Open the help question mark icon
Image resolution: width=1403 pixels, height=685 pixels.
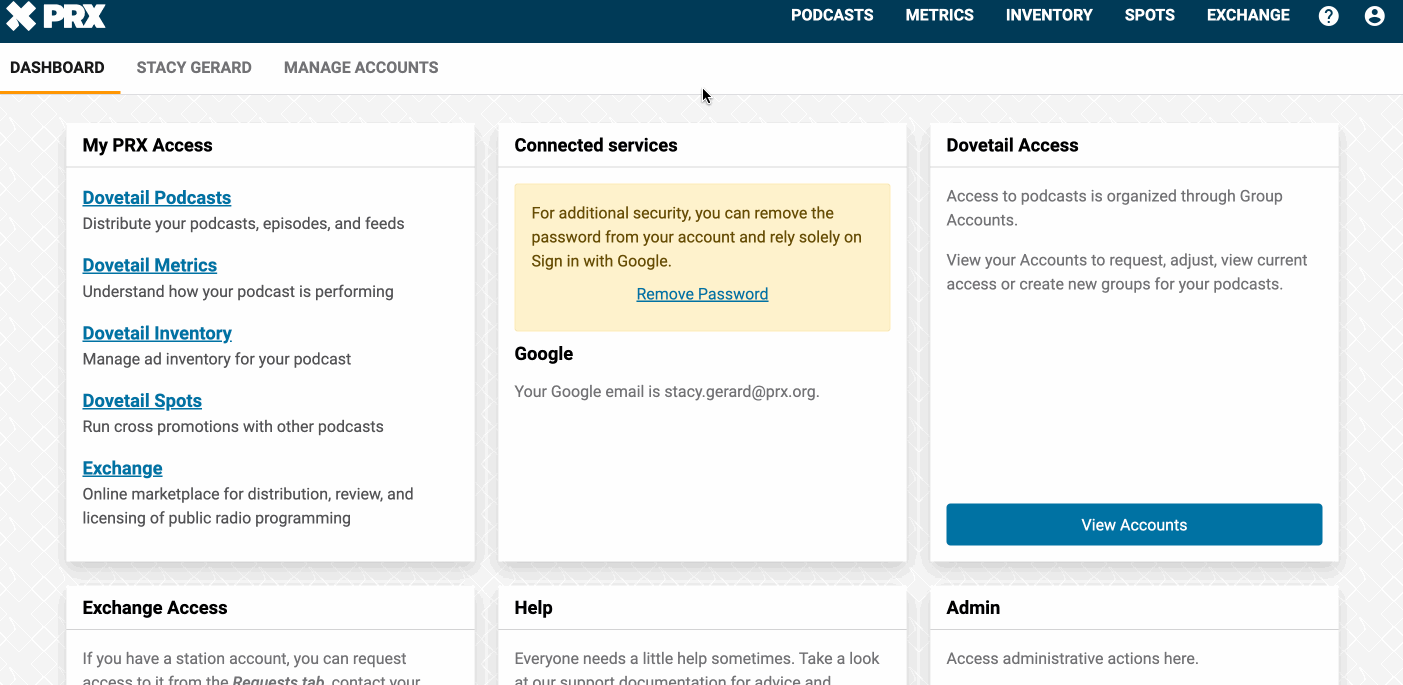click(1328, 16)
